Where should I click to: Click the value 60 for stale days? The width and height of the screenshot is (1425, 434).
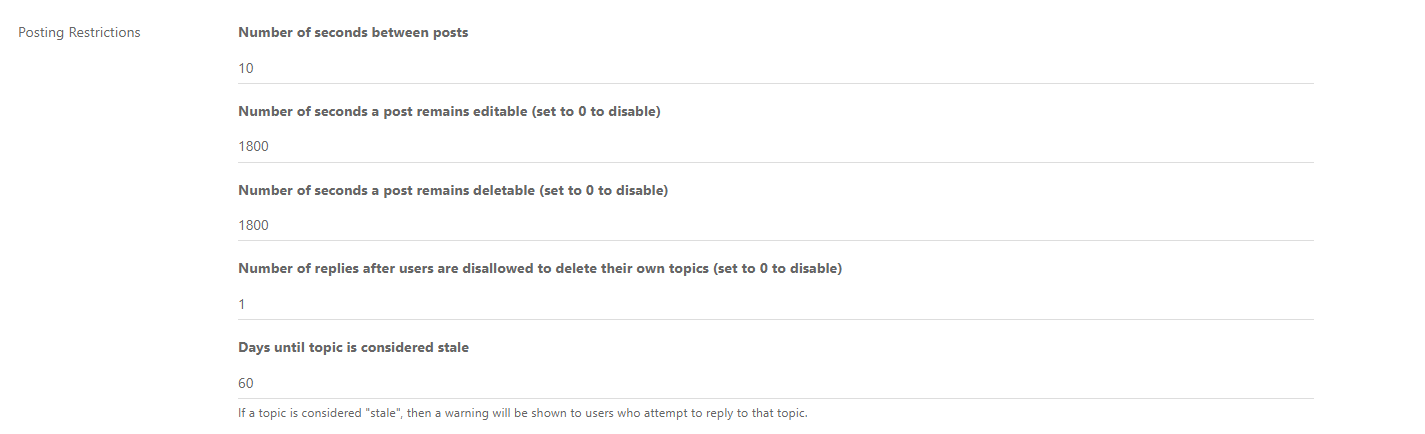(246, 383)
